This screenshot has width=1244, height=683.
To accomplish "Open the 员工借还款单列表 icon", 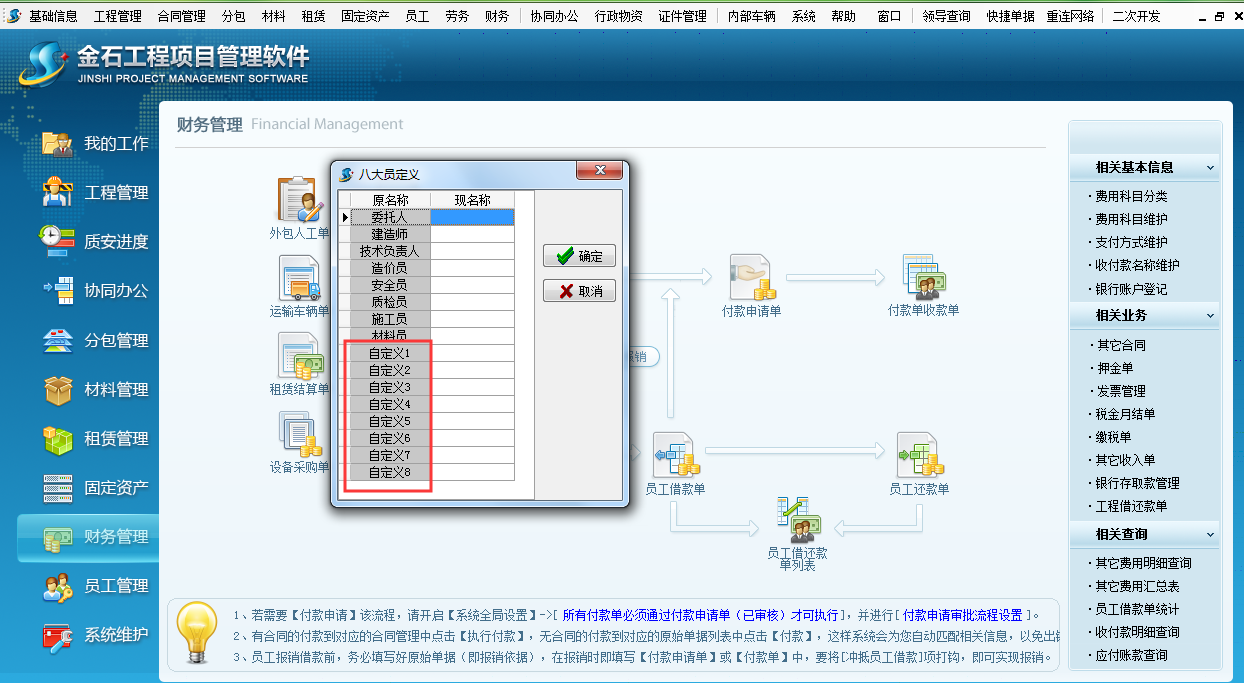I will pyautogui.click(x=797, y=534).
